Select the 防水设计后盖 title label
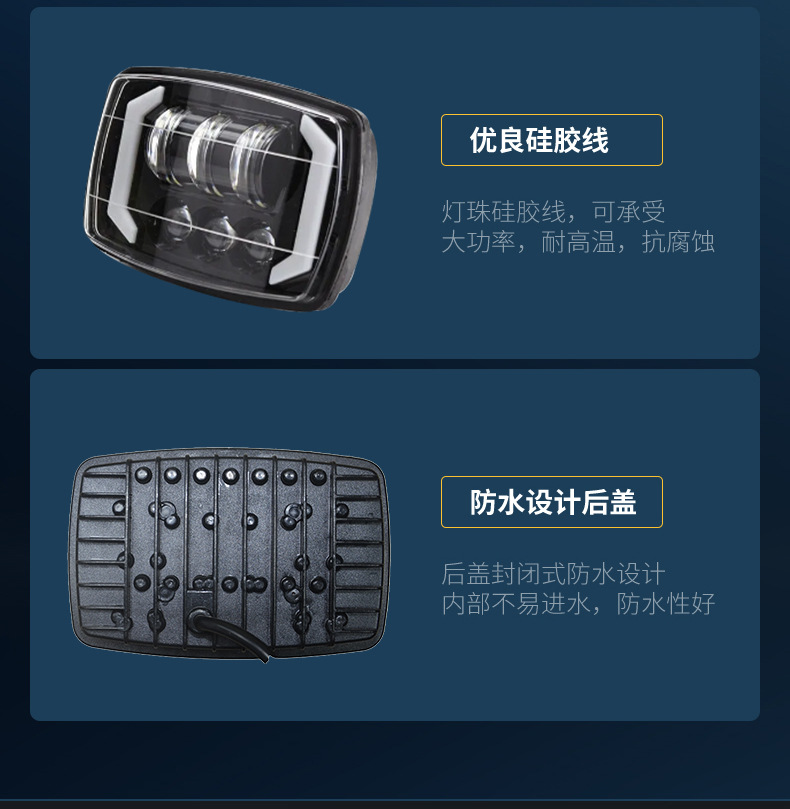The width and height of the screenshot is (790, 809). pos(552,502)
